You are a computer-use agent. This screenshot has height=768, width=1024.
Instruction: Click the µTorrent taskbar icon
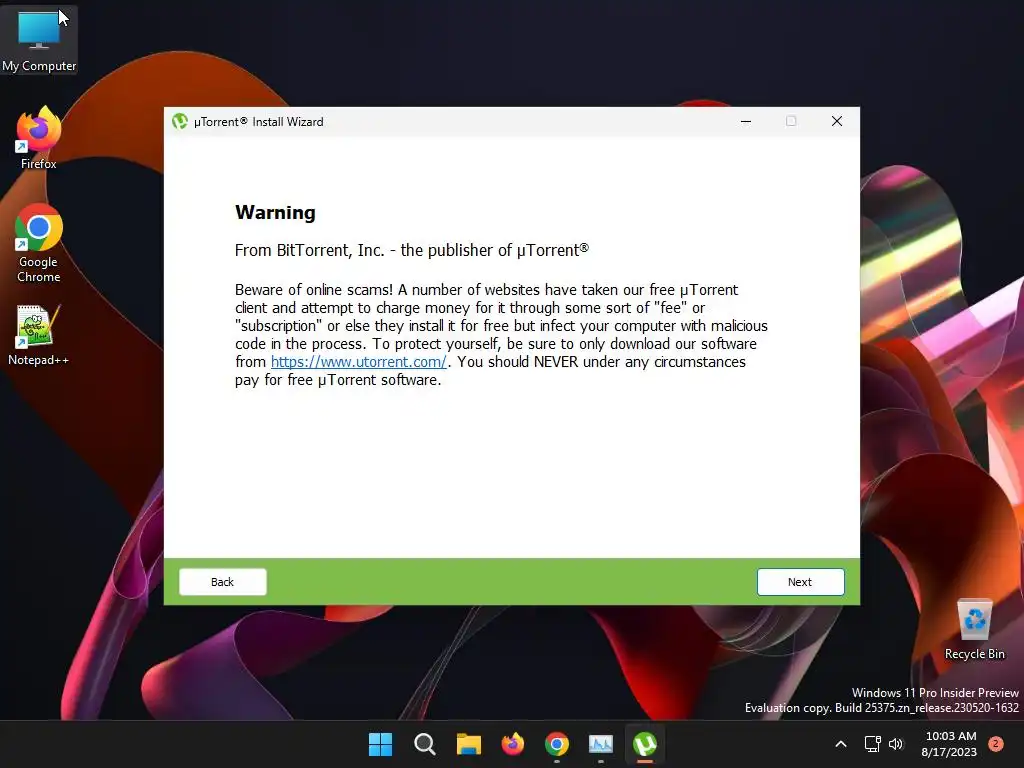pyautogui.click(x=645, y=744)
